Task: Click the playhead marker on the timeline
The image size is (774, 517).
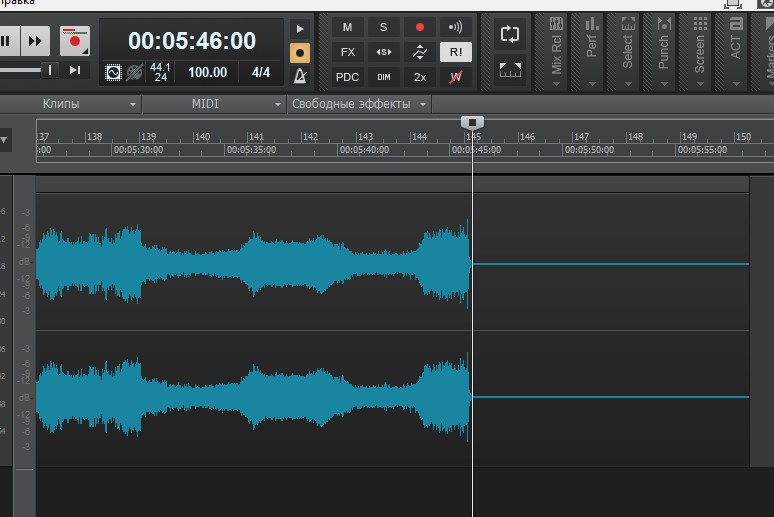Action: click(472, 122)
